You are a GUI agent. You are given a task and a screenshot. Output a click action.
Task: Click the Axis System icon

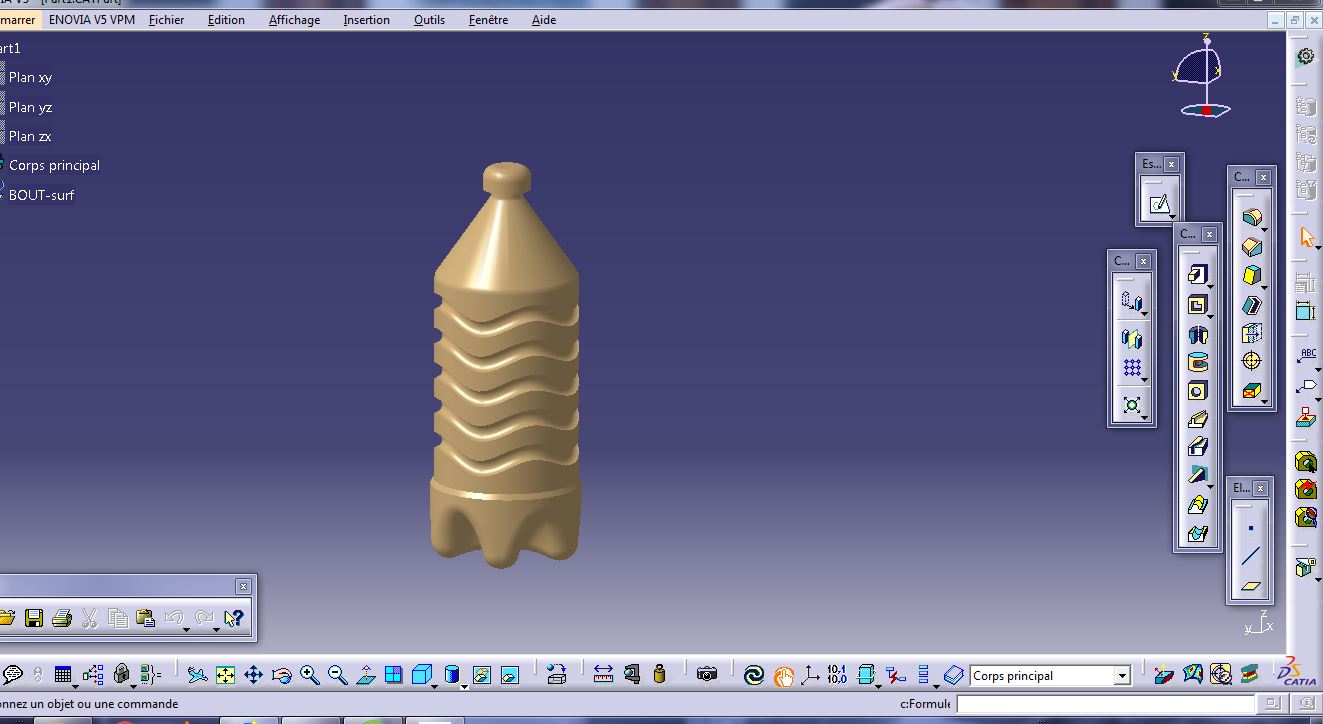(810, 675)
